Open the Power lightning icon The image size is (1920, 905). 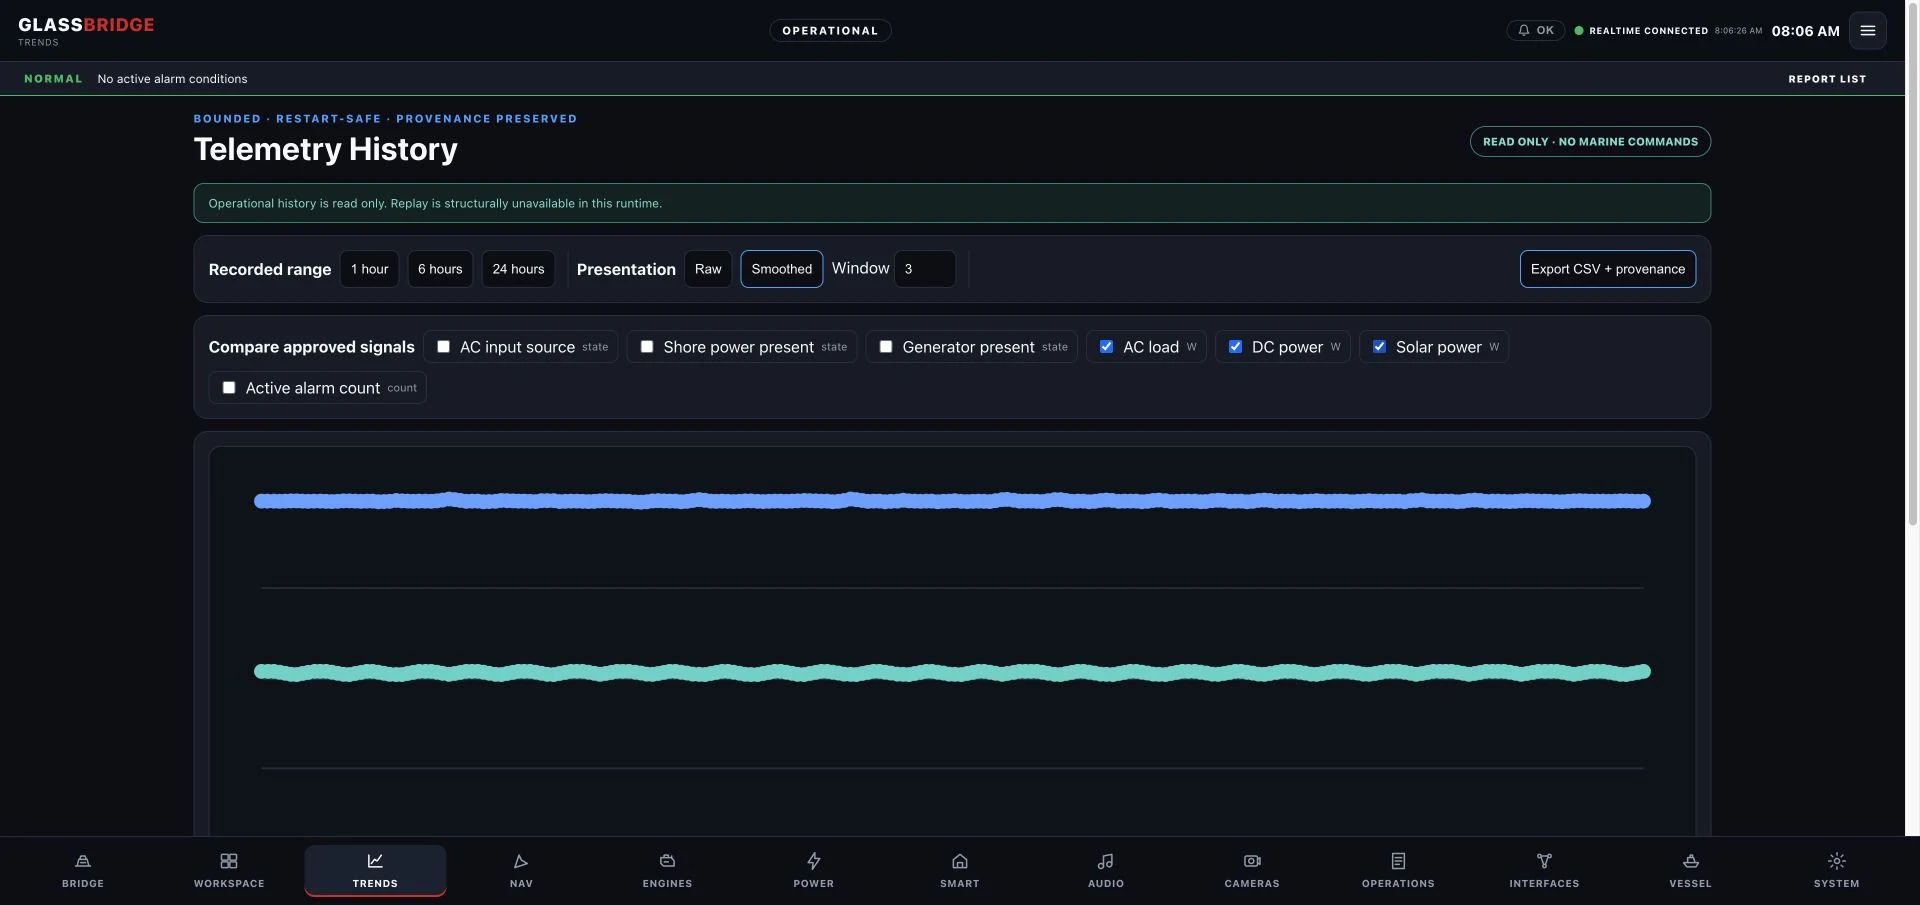click(814, 861)
